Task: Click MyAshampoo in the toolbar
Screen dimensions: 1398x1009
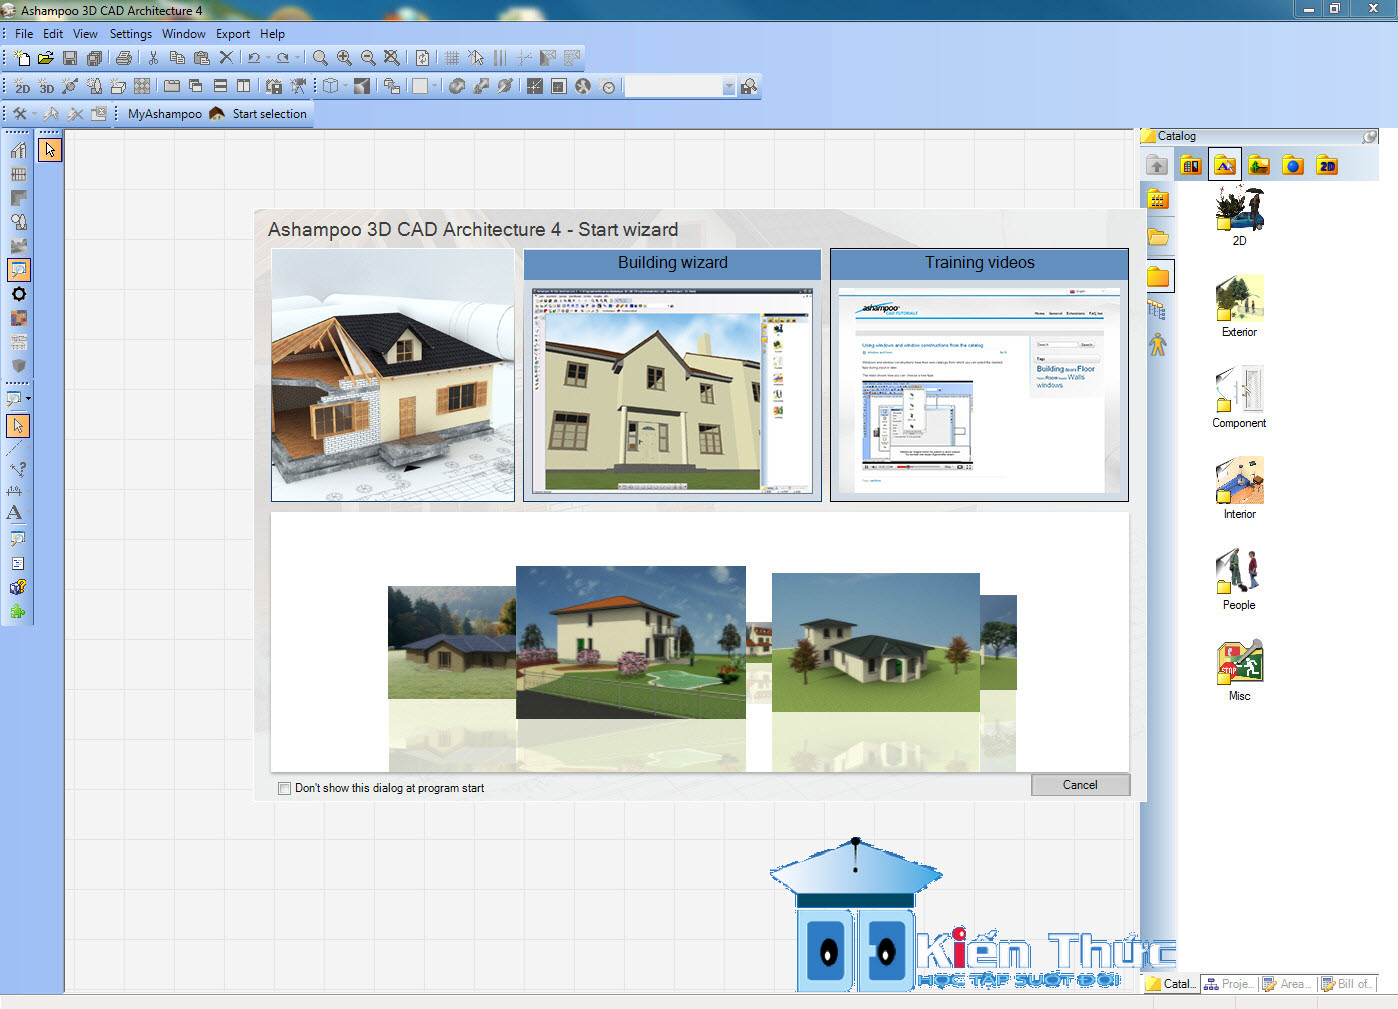Action: pyautogui.click(x=165, y=114)
